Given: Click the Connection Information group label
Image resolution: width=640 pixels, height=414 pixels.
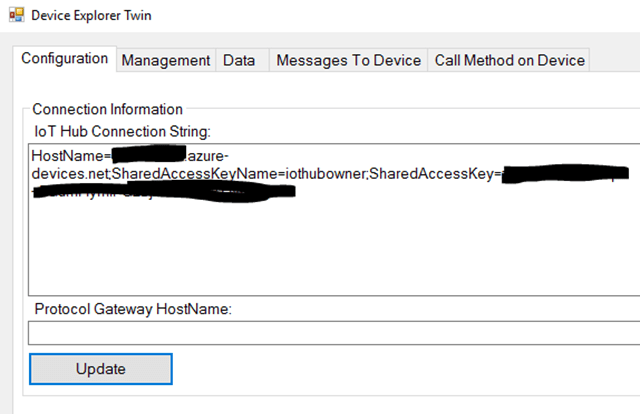Looking at the screenshot, I should (107, 109).
